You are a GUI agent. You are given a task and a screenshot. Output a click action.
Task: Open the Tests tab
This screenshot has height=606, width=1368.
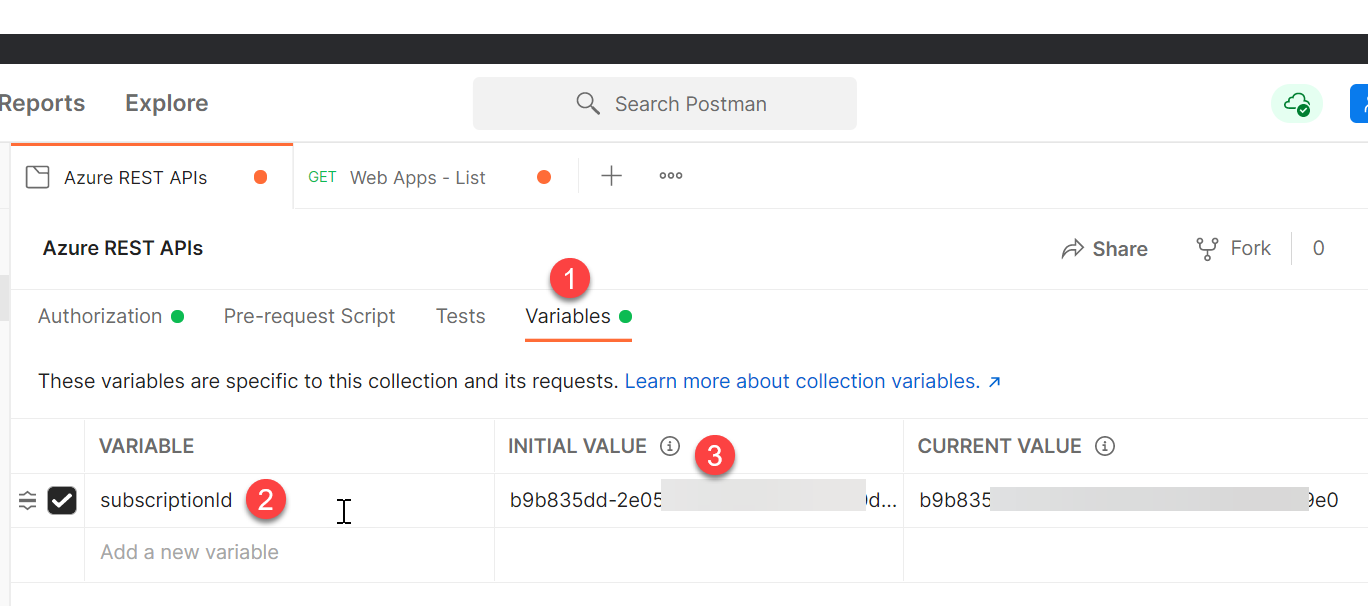(x=460, y=316)
